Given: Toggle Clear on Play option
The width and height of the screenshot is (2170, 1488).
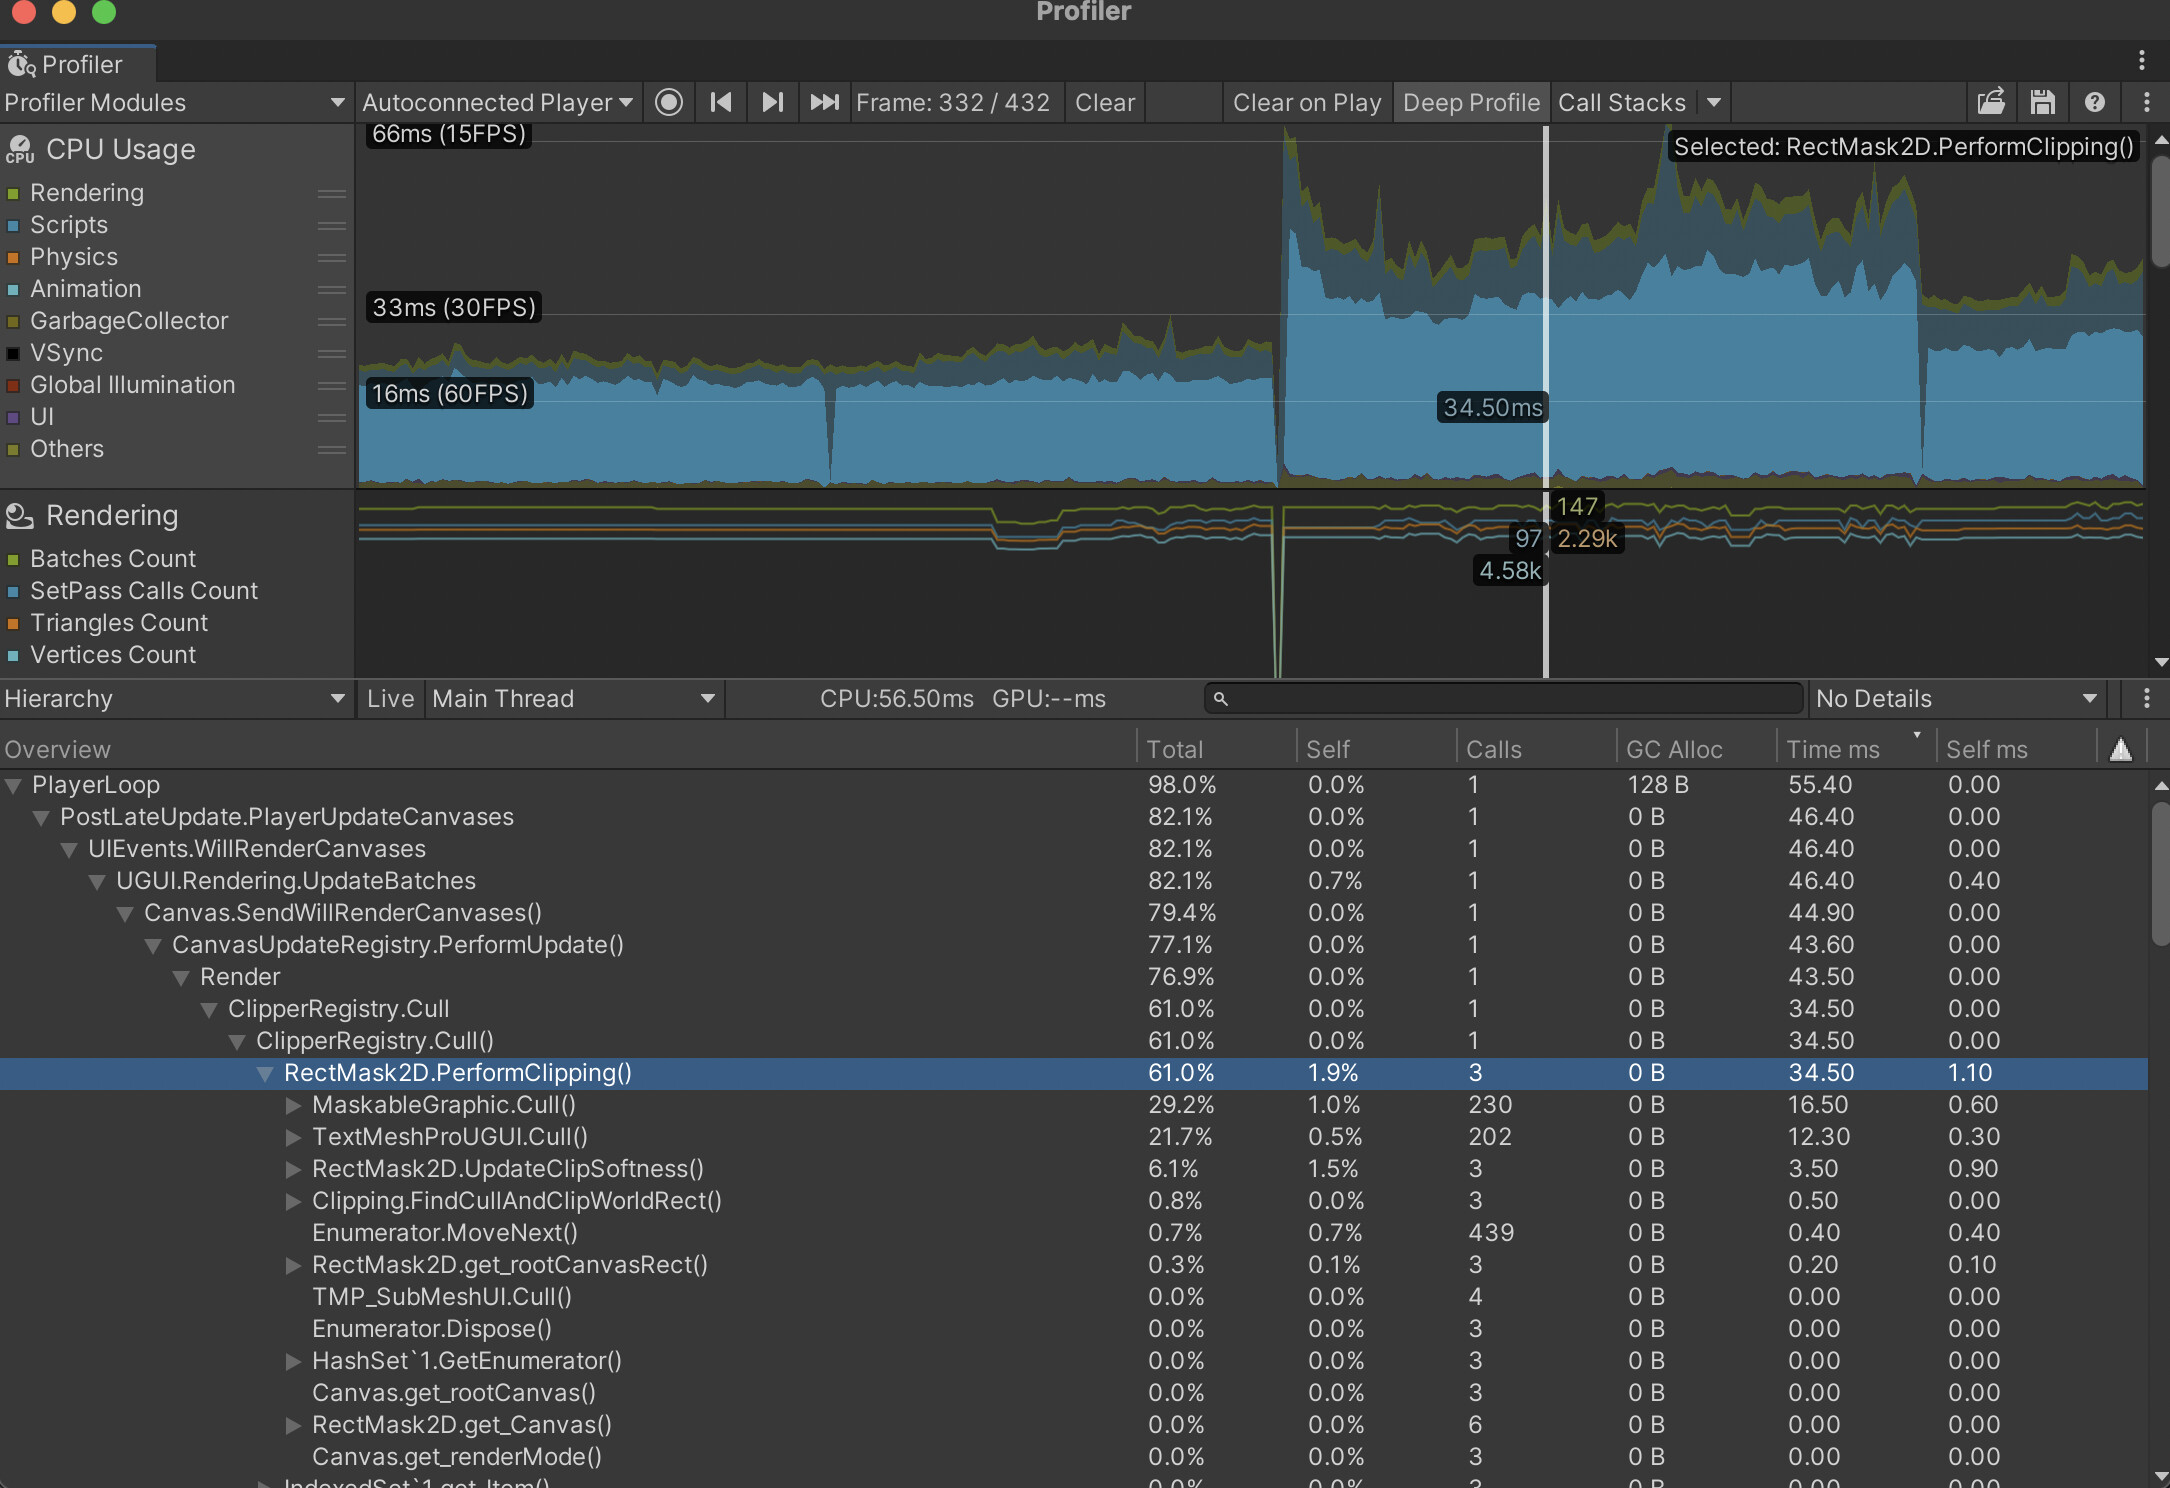Looking at the screenshot, I should [x=1306, y=103].
